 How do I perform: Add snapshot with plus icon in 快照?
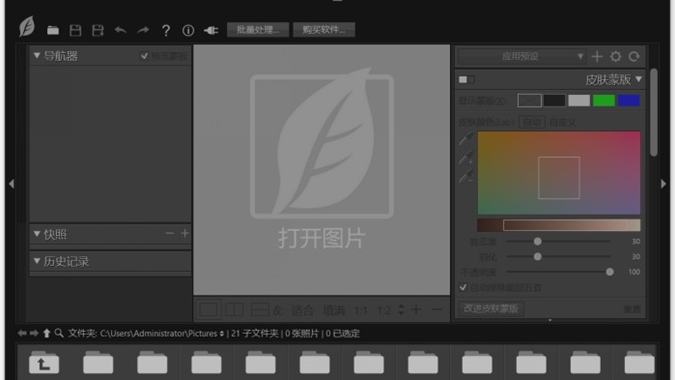pos(185,233)
